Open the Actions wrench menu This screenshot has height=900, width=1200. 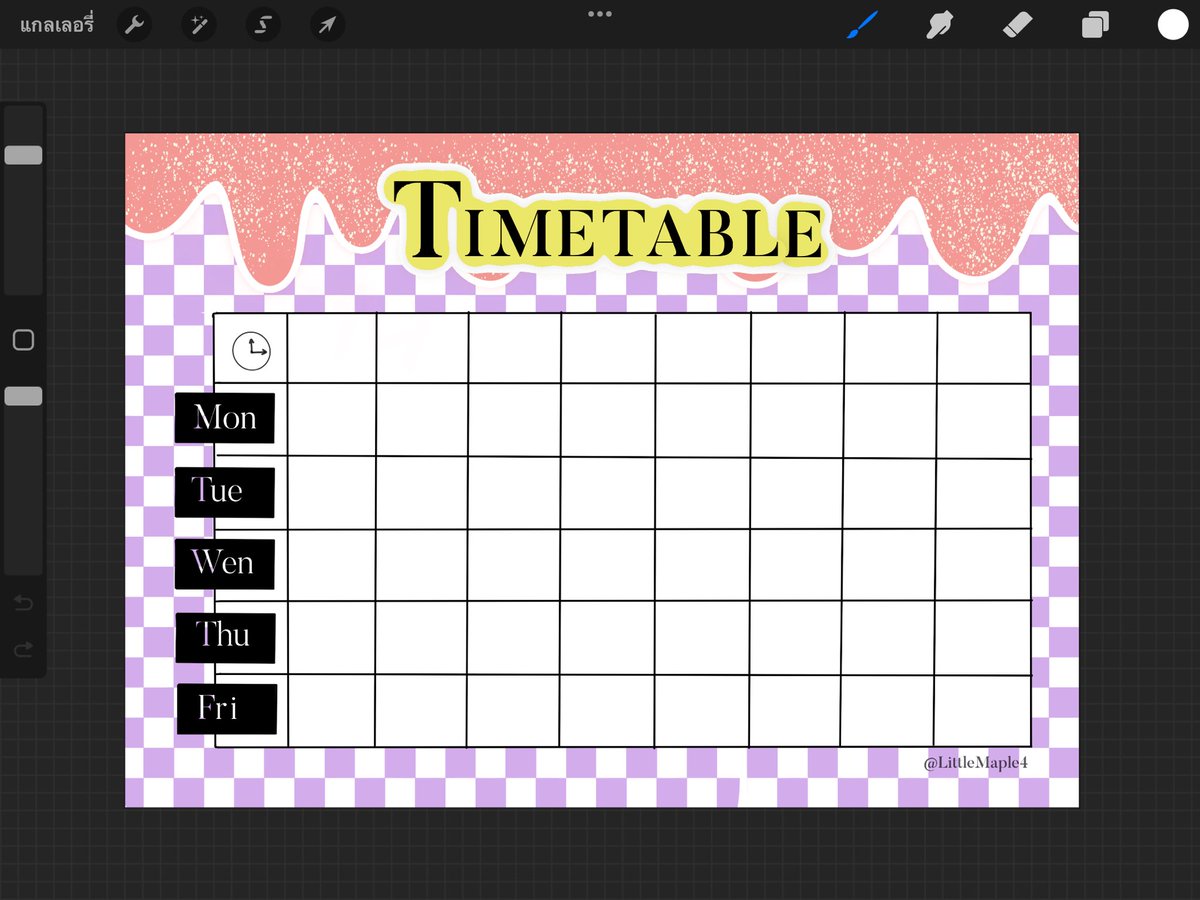click(133, 25)
